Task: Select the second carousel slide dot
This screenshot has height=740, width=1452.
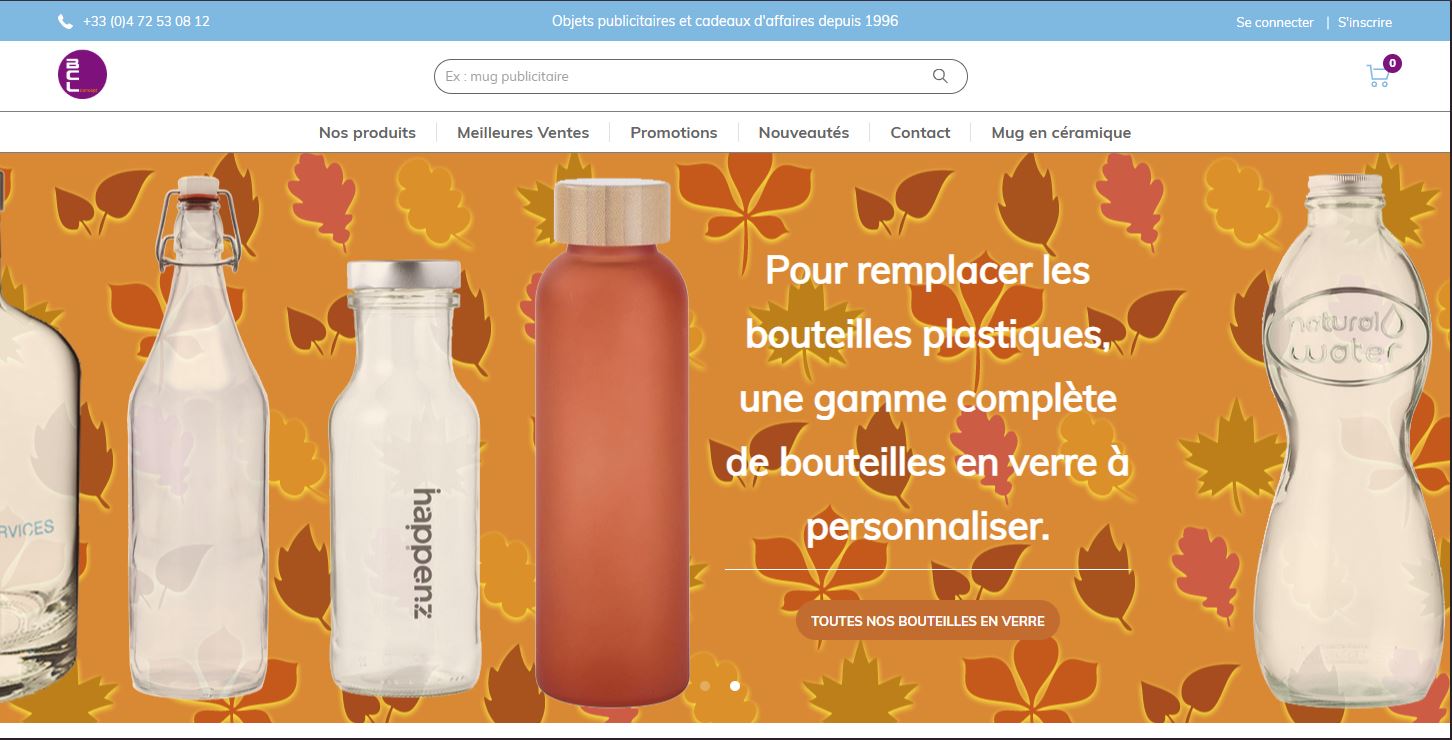Action: [735, 686]
